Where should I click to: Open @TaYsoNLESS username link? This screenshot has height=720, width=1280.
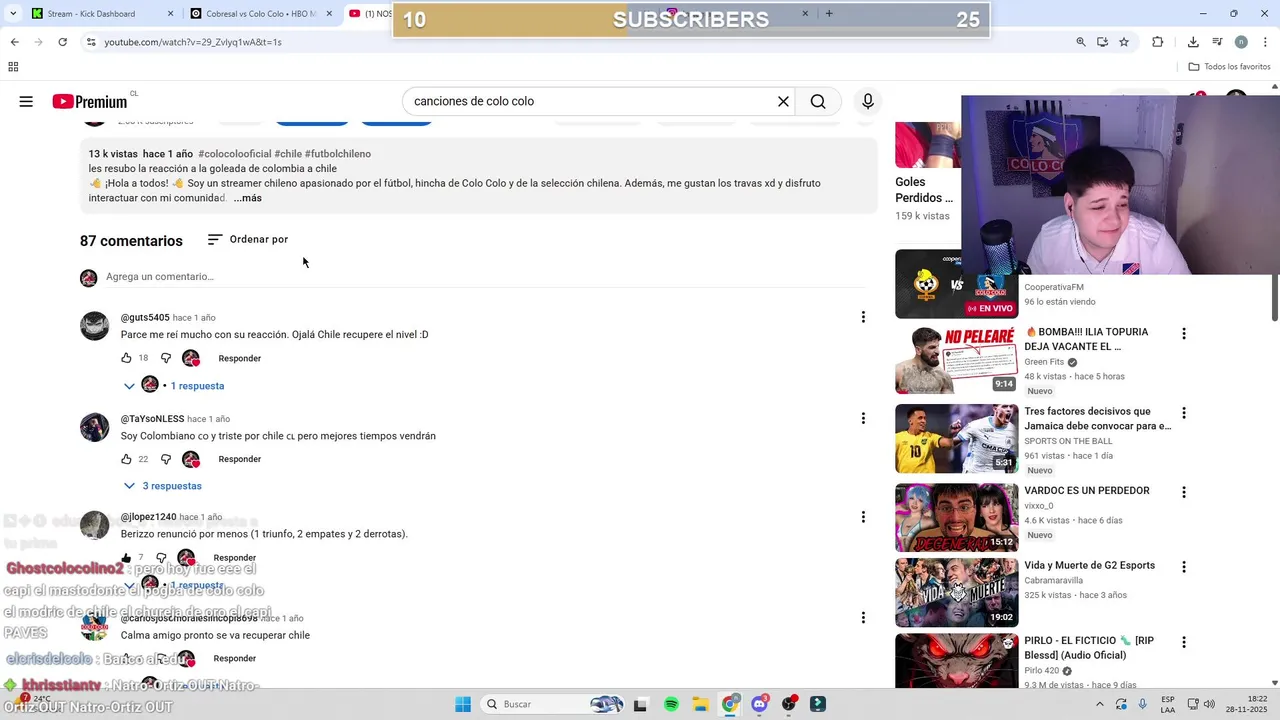(152, 419)
